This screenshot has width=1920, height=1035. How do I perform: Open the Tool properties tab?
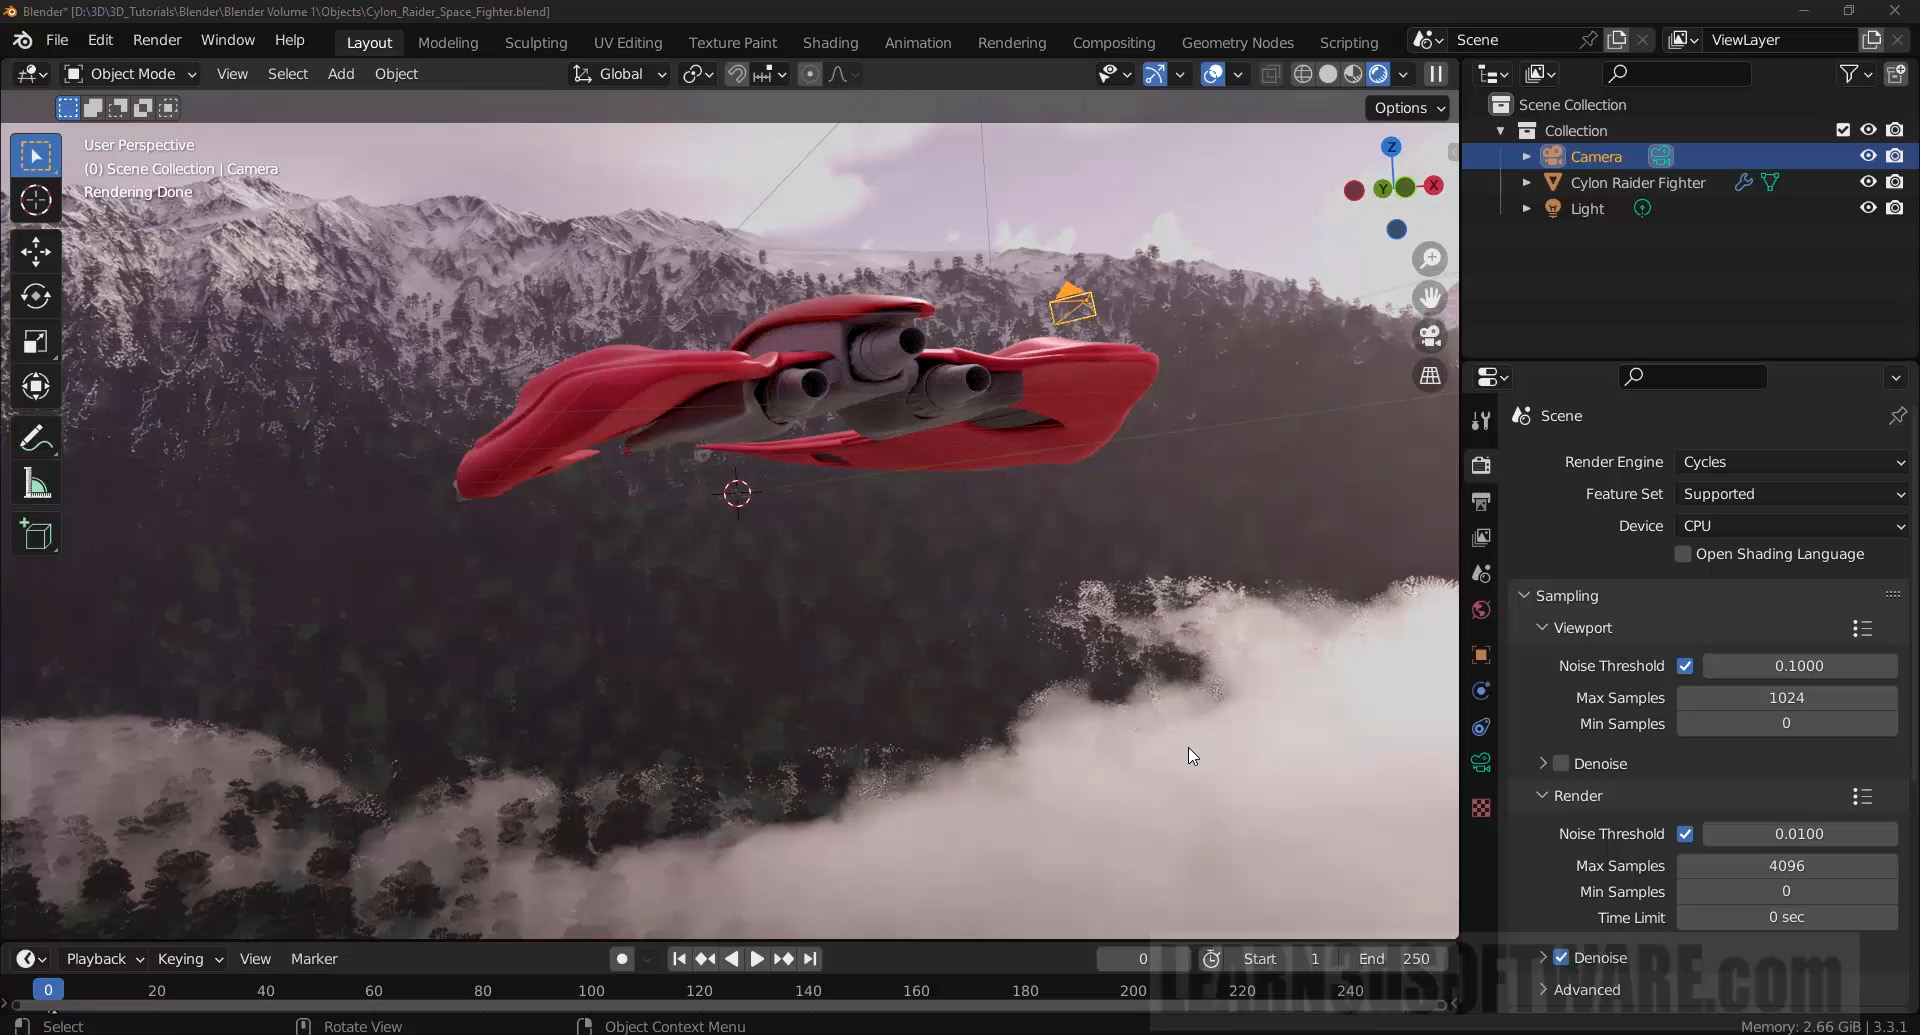click(x=1481, y=421)
